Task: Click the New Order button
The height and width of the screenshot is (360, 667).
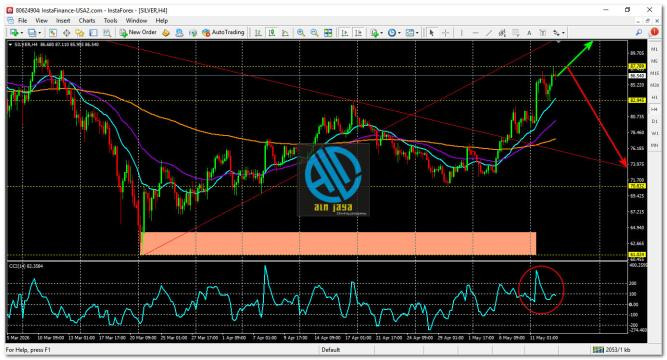Action: [138, 32]
